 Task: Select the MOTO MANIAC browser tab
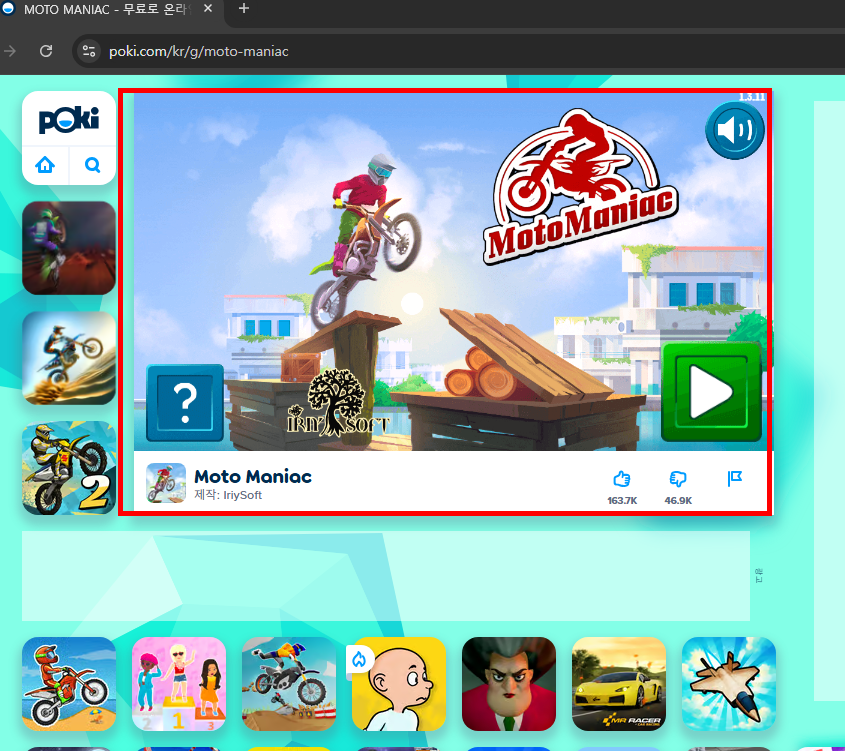(x=107, y=9)
